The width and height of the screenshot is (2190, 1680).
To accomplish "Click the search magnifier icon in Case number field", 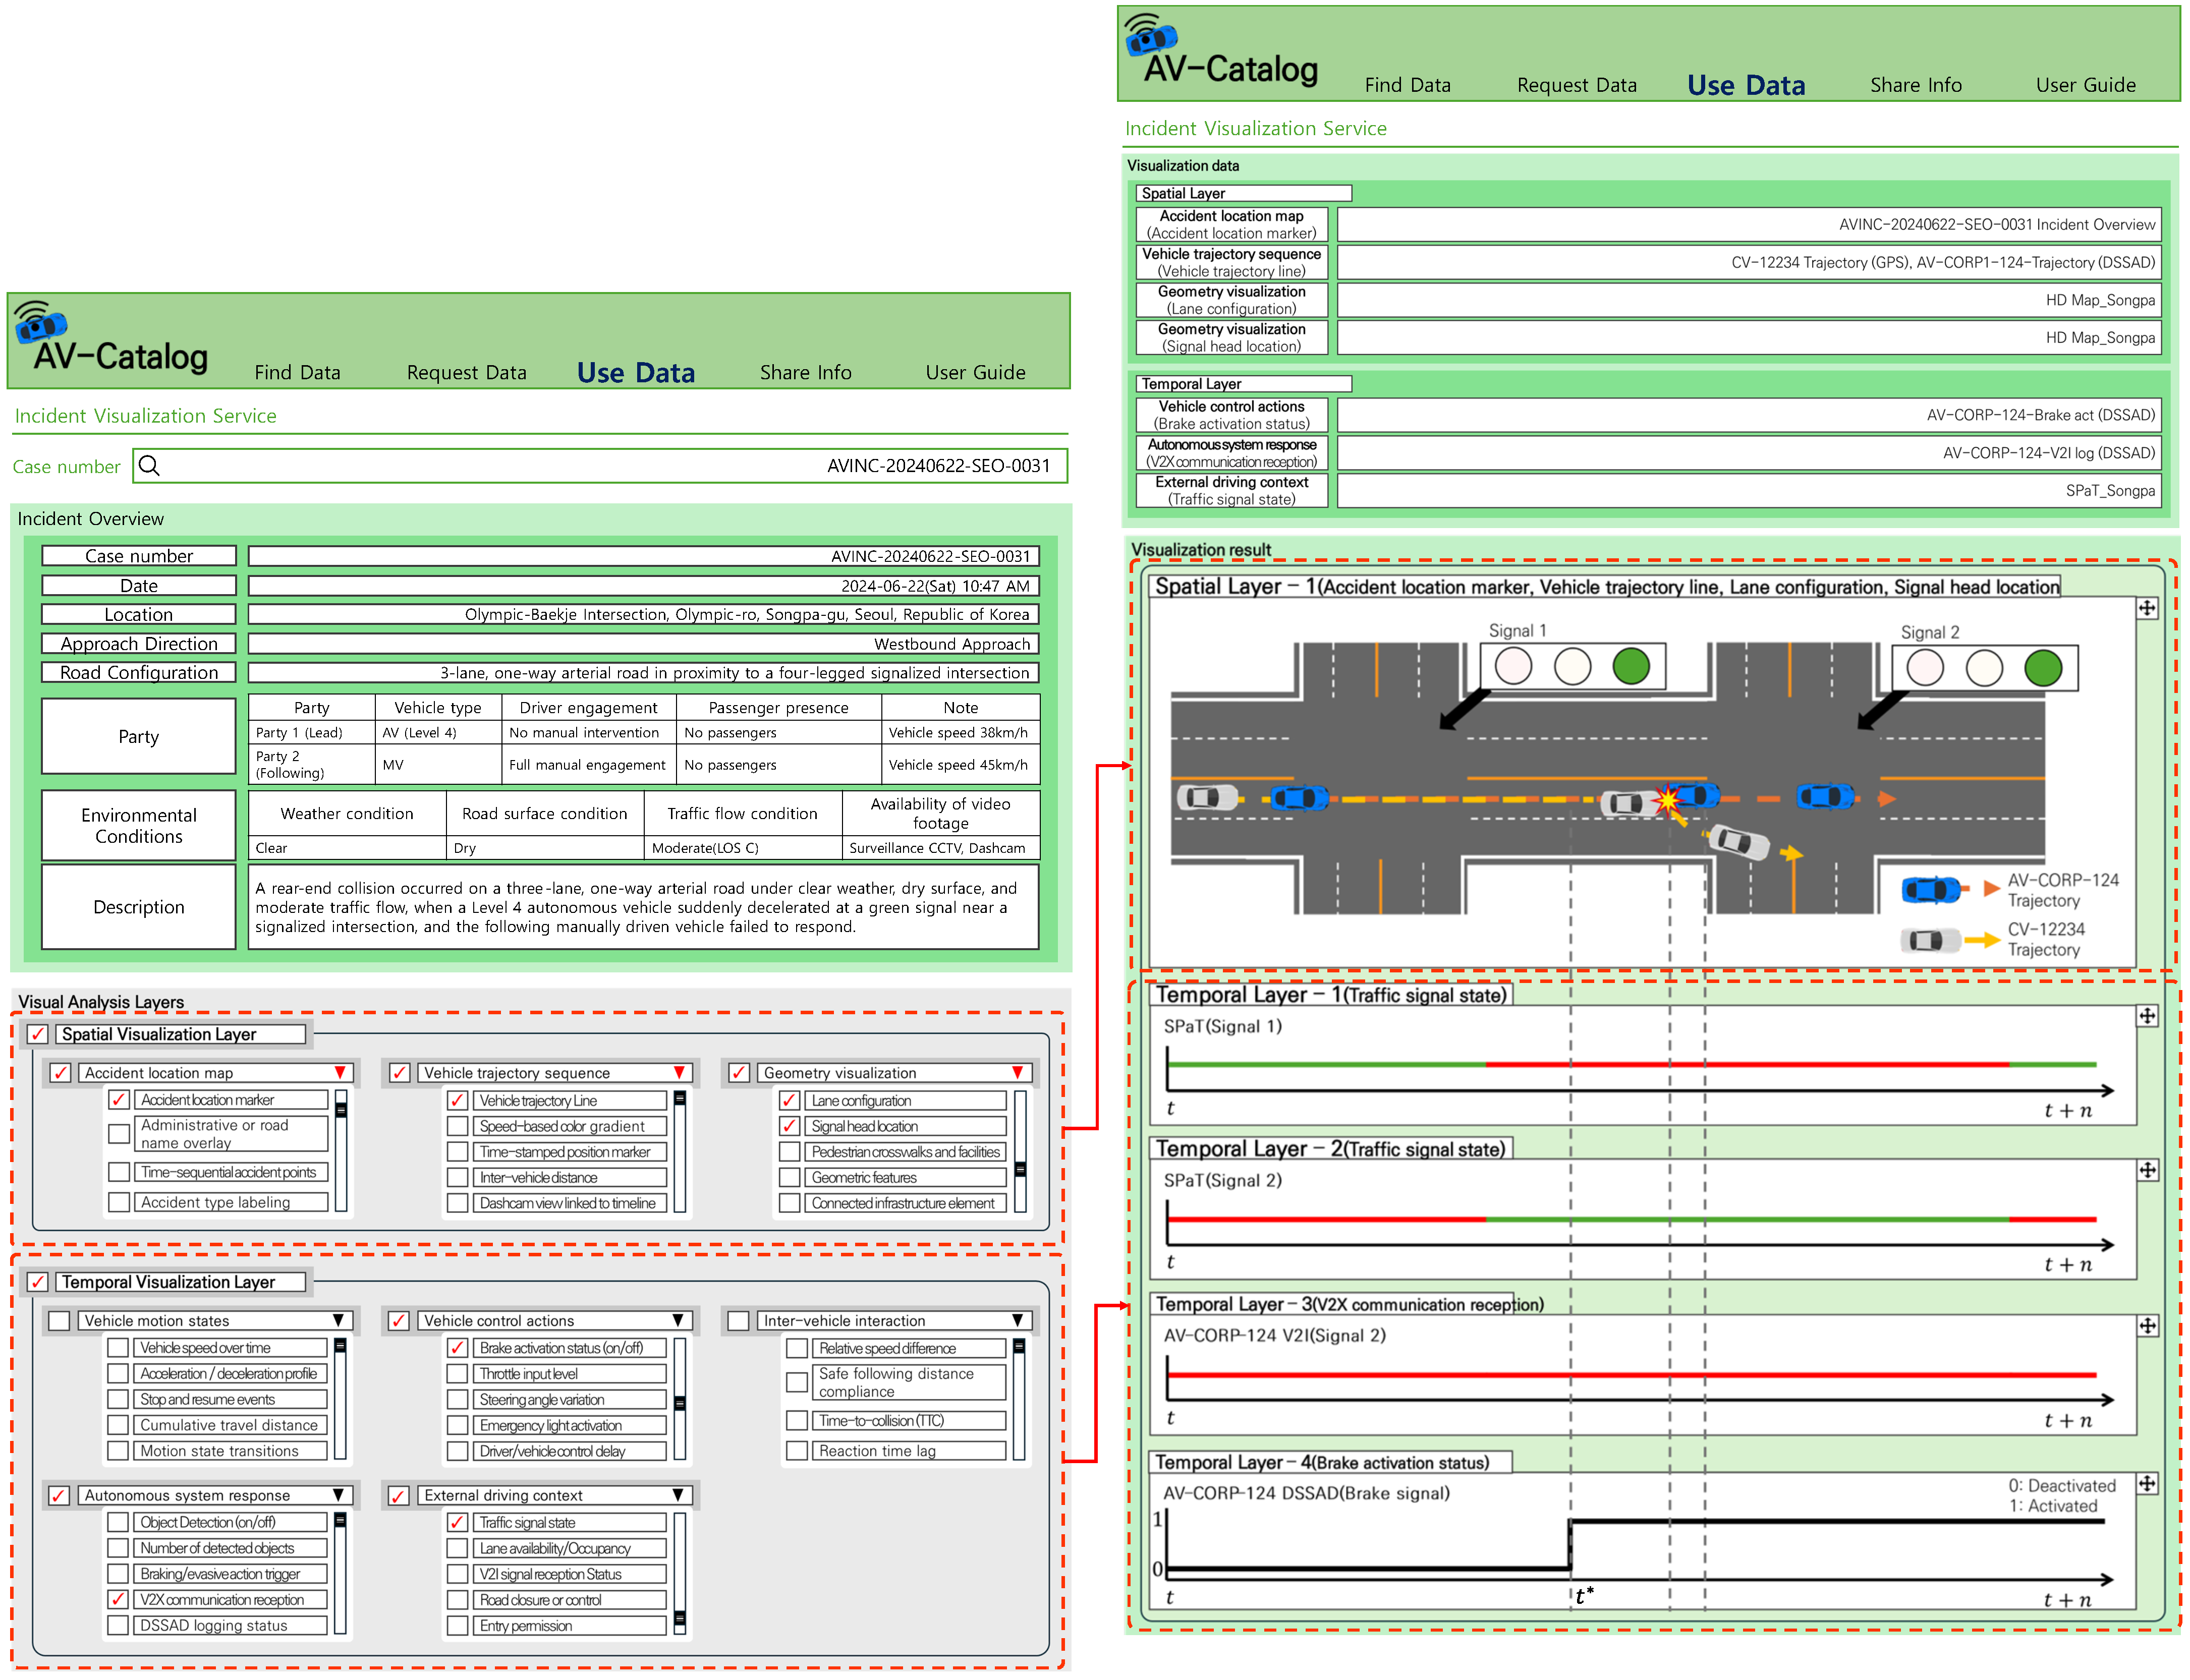I will [149, 466].
